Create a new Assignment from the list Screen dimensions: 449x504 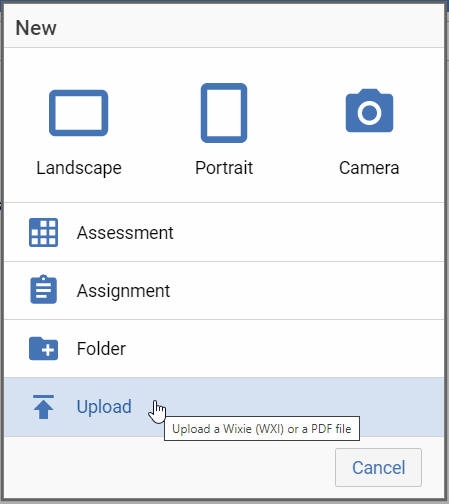tap(224, 291)
